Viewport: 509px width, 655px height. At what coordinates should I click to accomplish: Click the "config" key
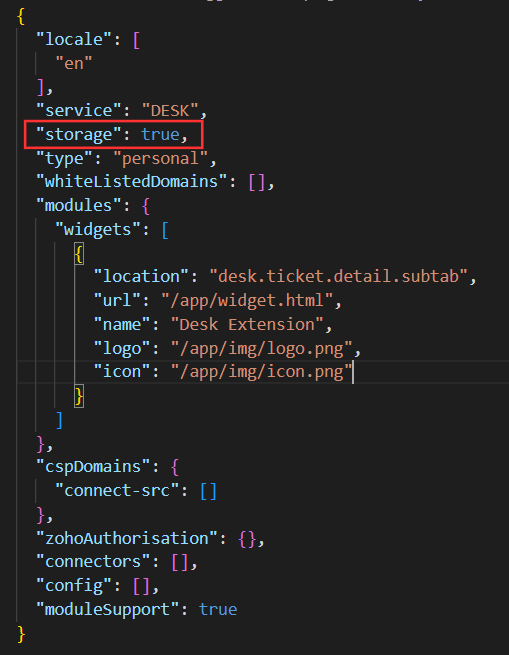click(74, 586)
